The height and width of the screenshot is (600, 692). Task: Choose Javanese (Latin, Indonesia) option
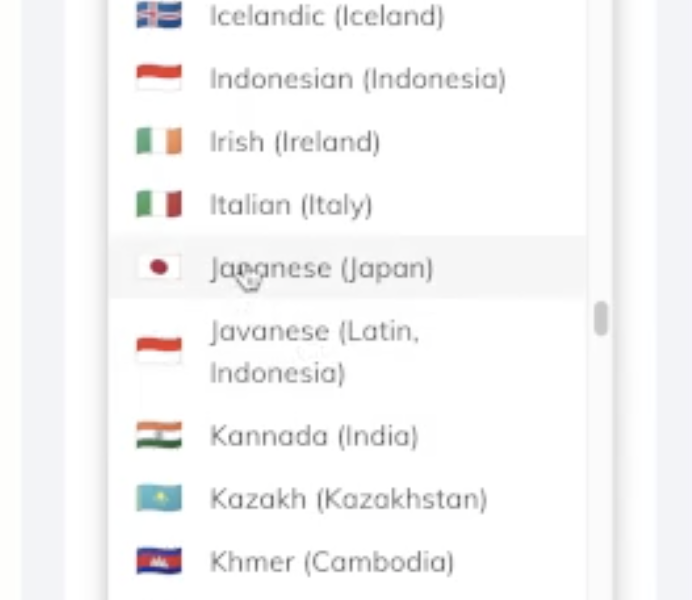pyautogui.click(x=313, y=352)
